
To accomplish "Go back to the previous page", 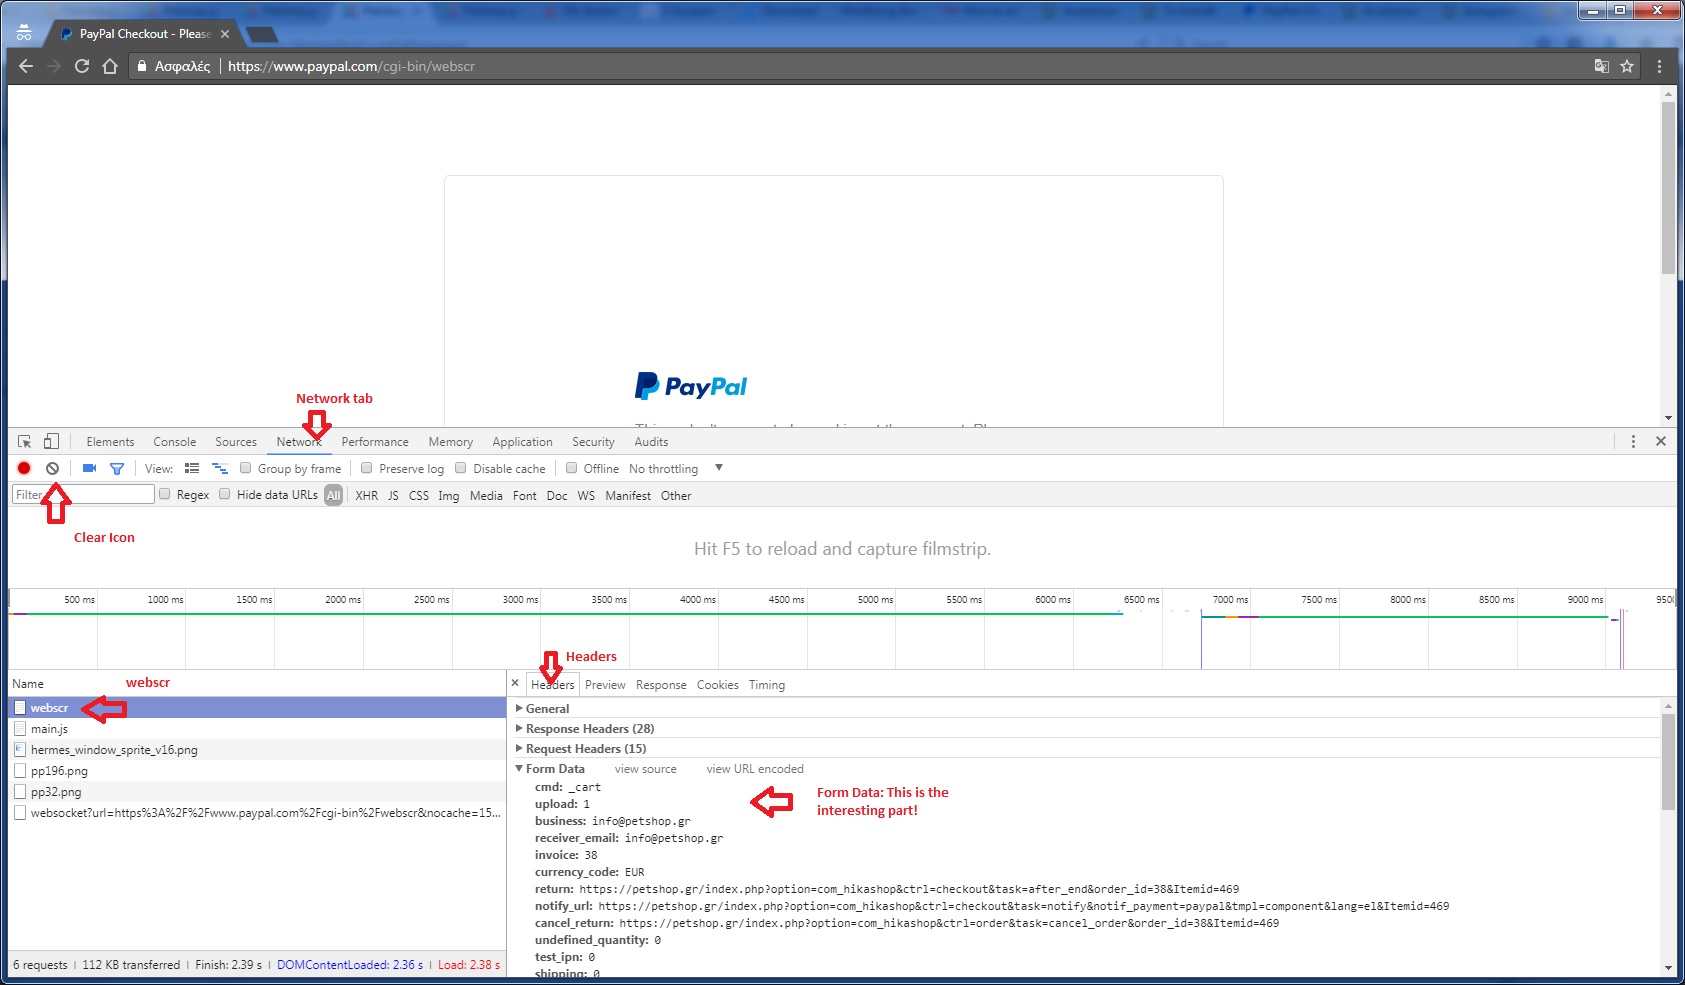I will pos(26,66).
